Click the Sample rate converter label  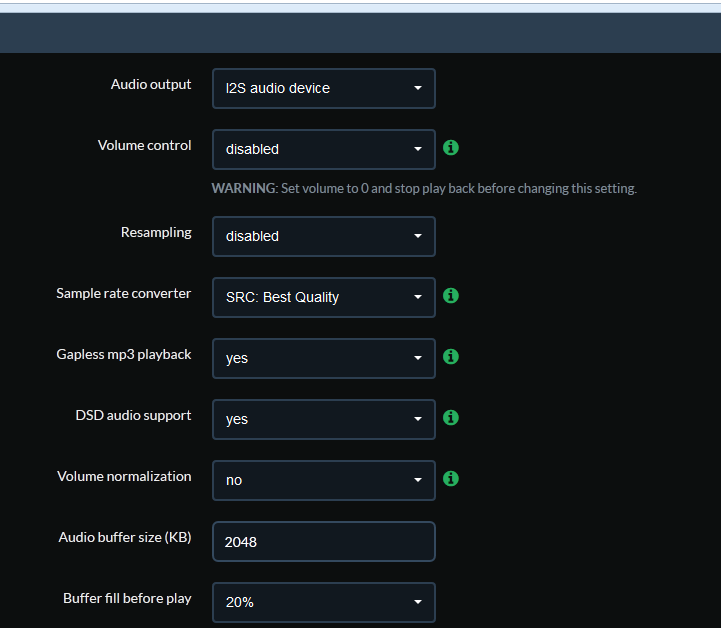point(123,293)
